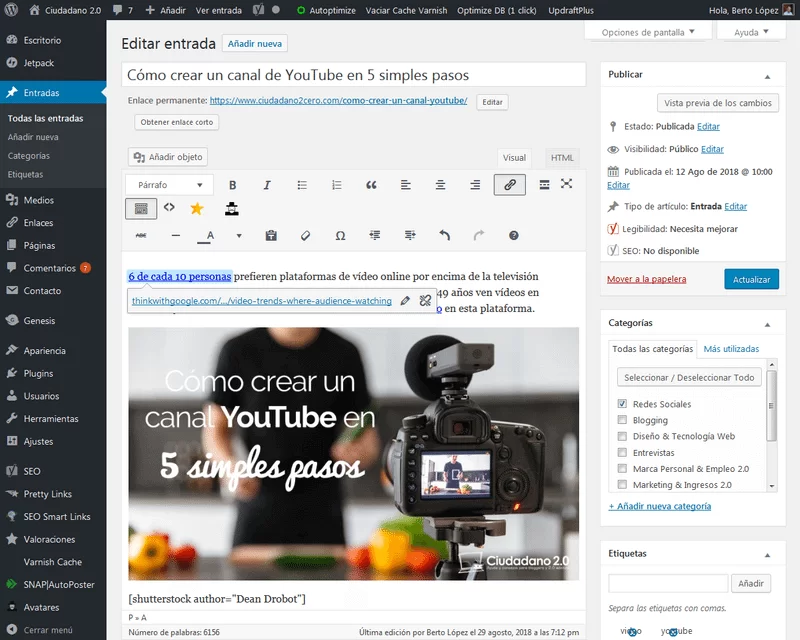The image size is (800, 640).
Task: Click the post title field
Action: [354, 75]
